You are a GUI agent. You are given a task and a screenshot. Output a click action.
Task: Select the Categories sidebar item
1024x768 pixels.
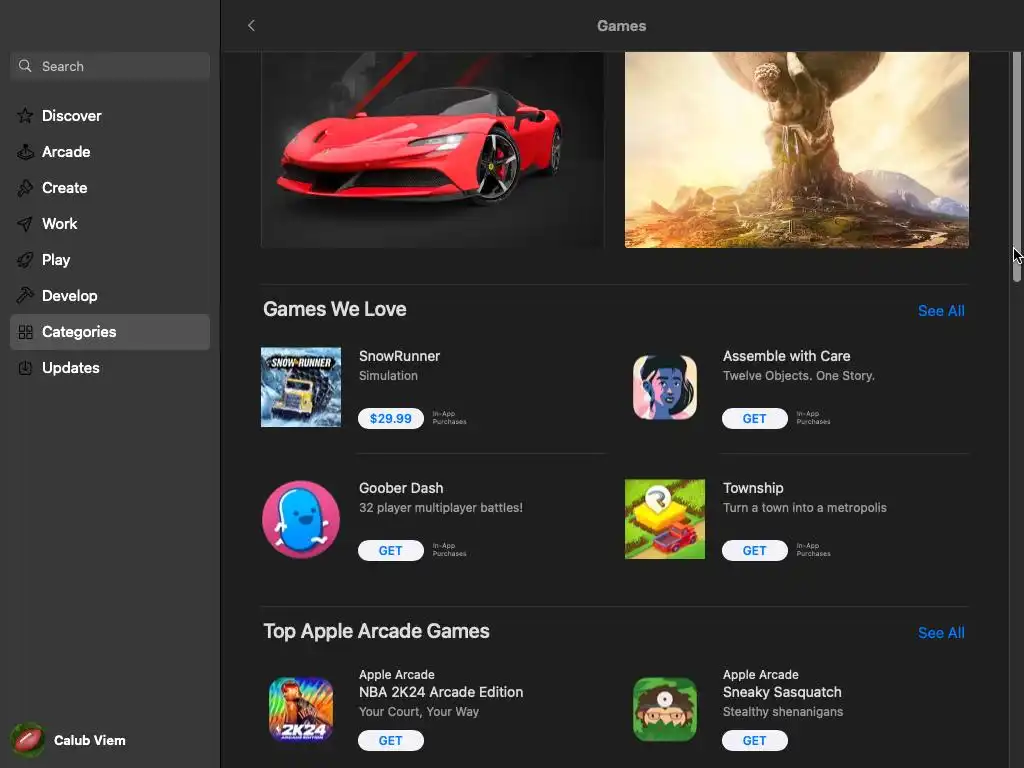(x=110, y=332)
